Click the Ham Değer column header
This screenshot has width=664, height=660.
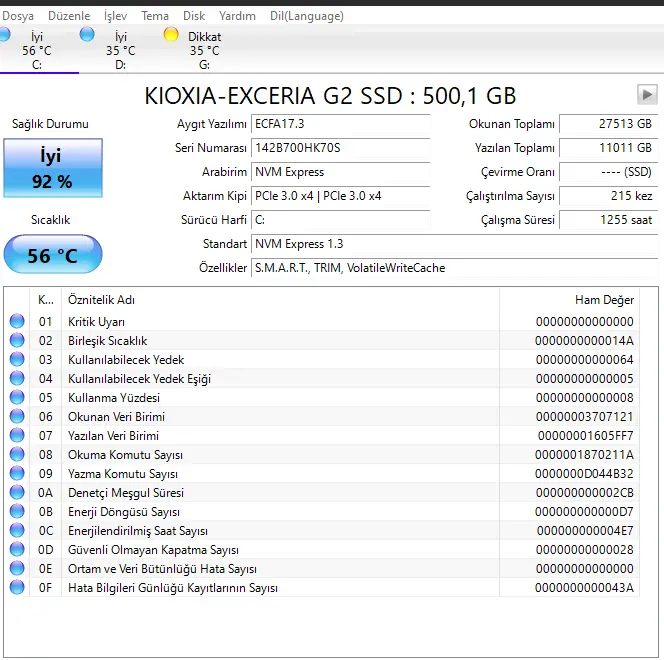(570, 300)
